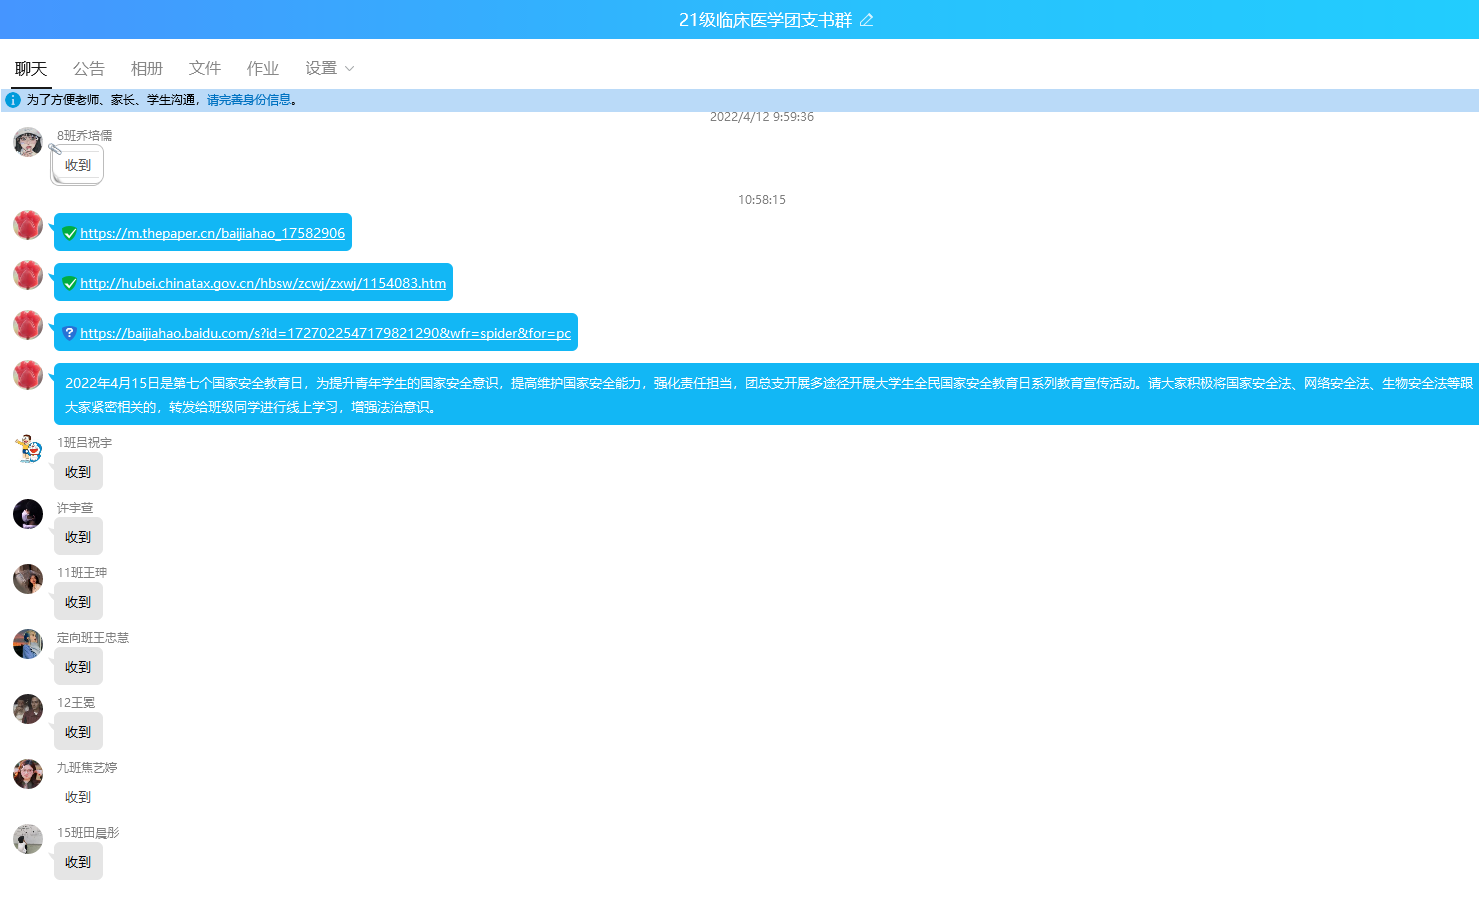Screen dimensions: 1479x904
Task: Switch to the 相册 tab
Action: [146, 68]
